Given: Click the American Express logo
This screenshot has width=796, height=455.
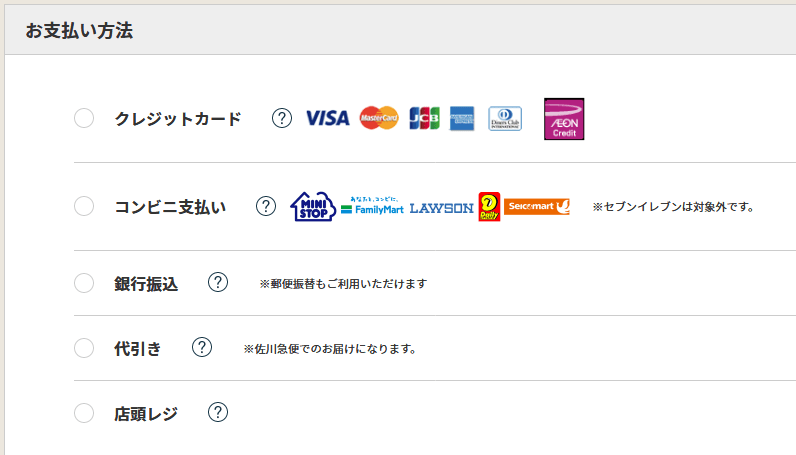Looking at the screenshot, I should (x=462, y=119).
